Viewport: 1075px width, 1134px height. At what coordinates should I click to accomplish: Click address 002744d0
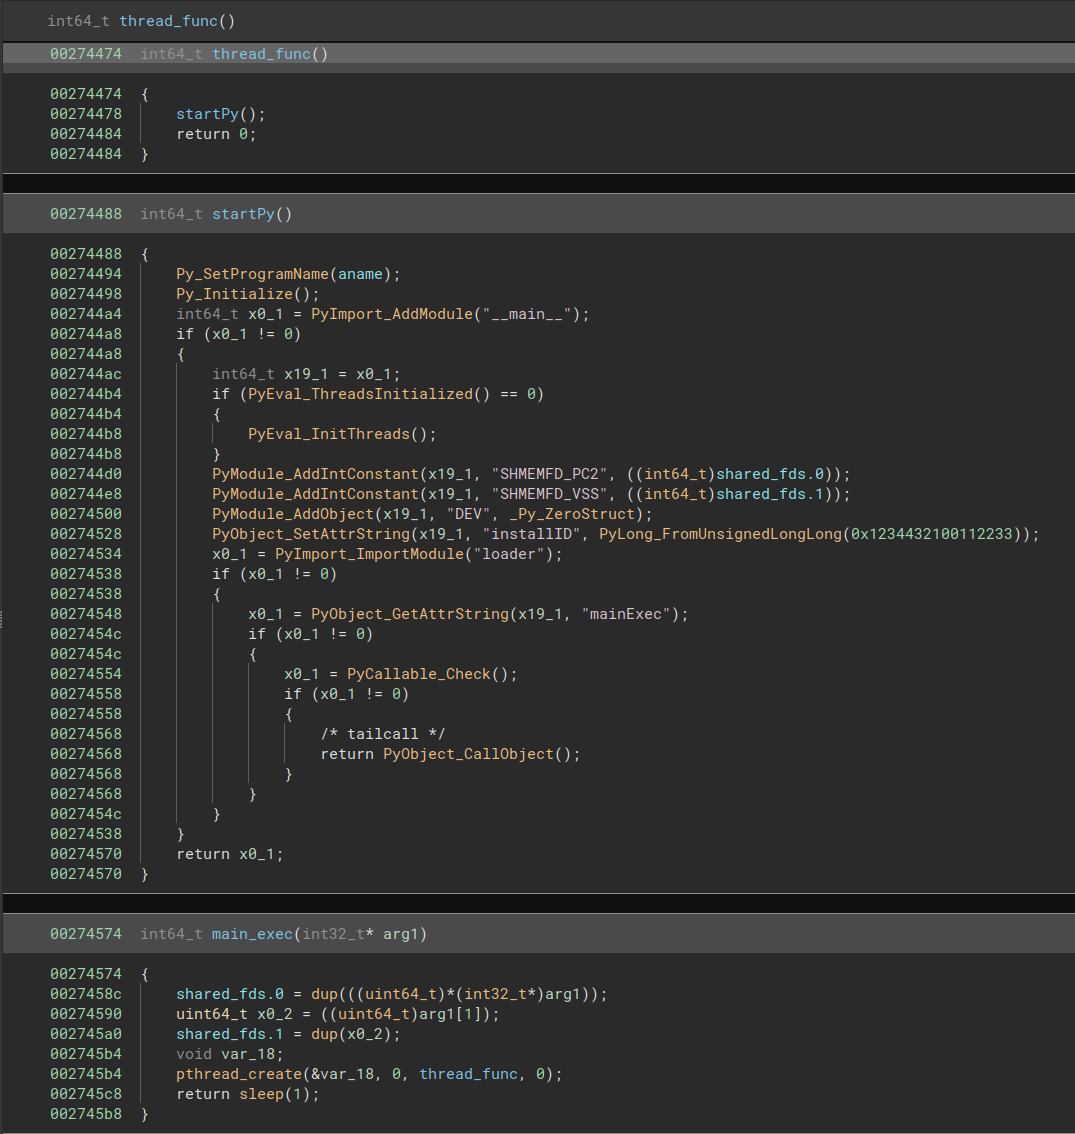click(86, 474)
